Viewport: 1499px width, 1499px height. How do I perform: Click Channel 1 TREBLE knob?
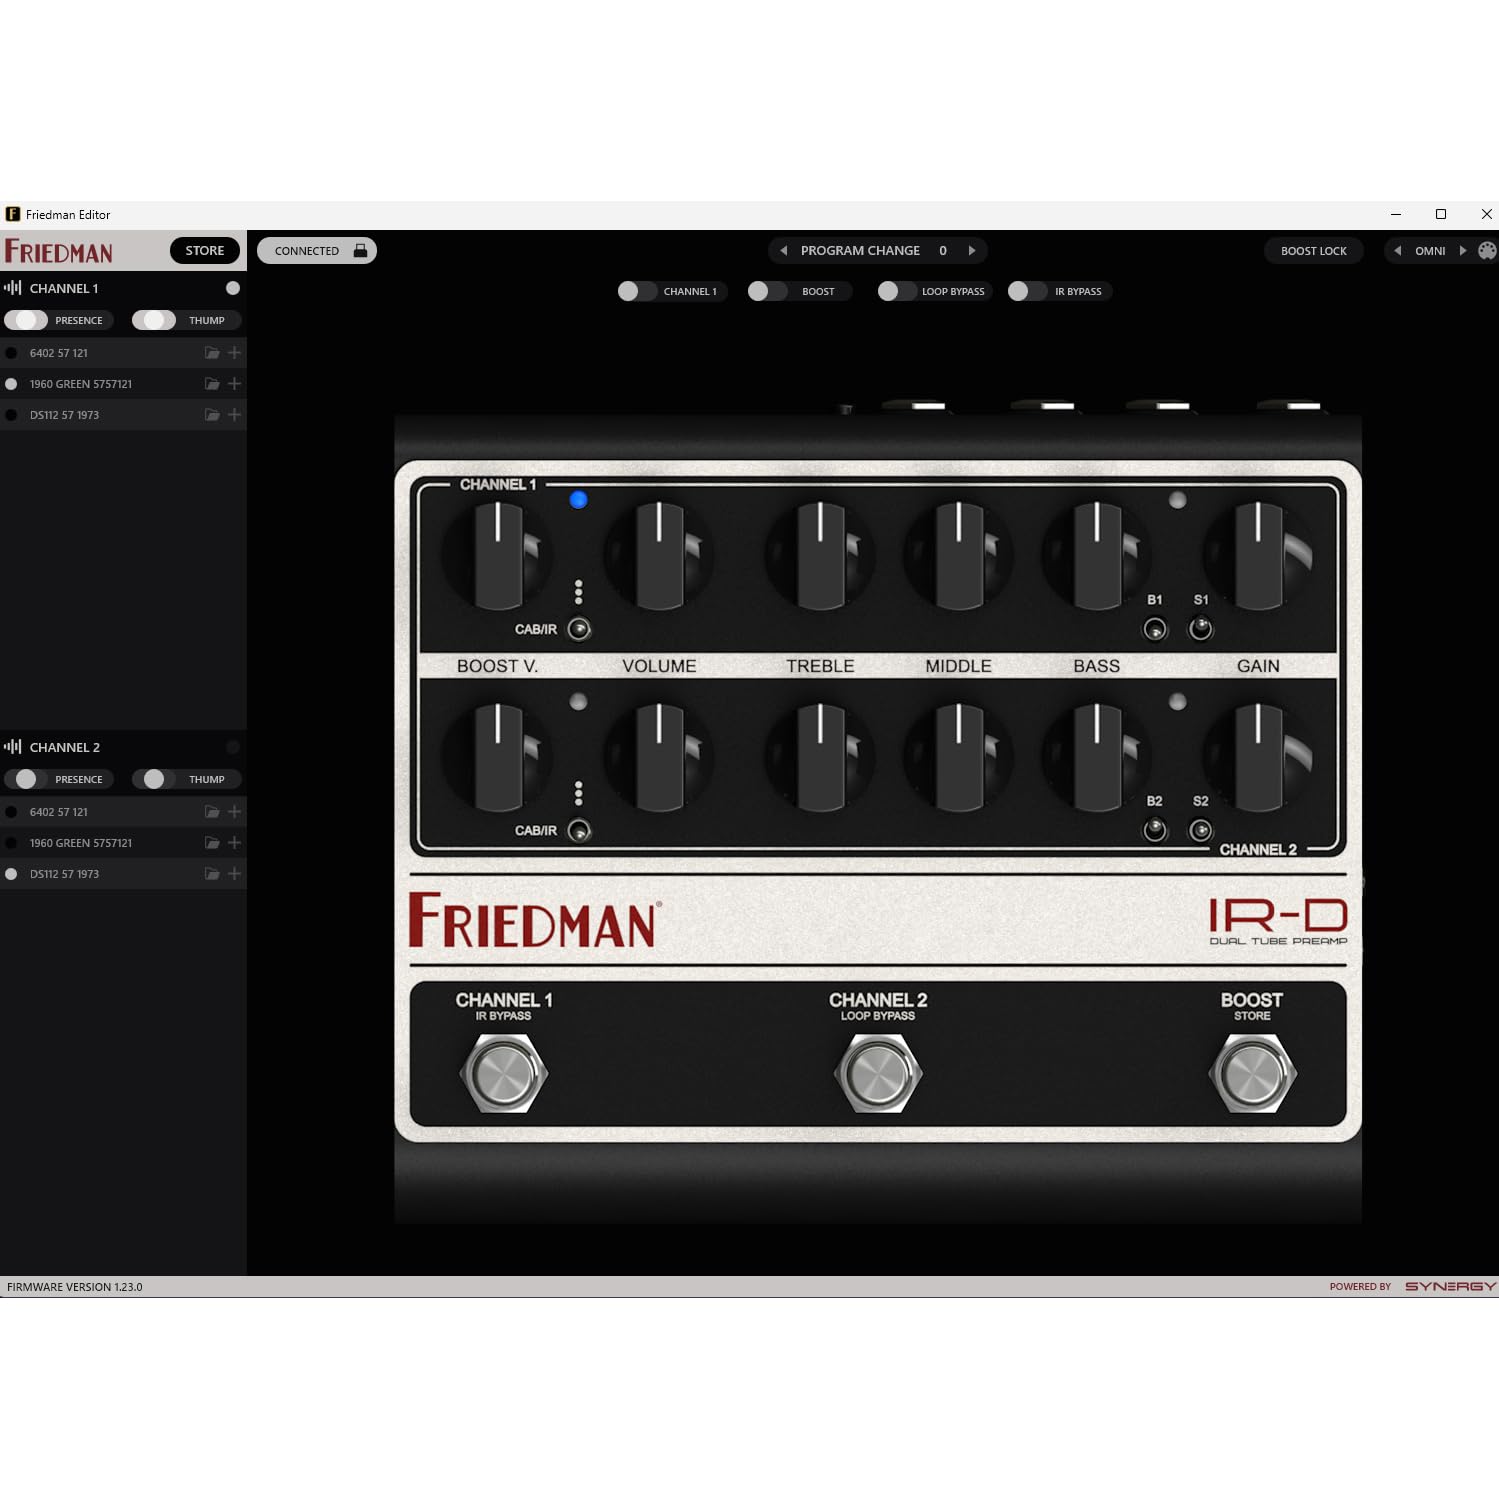[x=820, y=556]
